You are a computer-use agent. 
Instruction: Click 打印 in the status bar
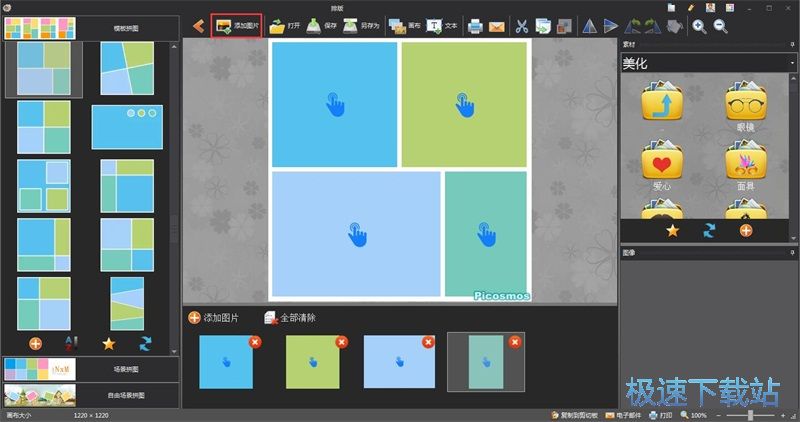coord(660,415)
